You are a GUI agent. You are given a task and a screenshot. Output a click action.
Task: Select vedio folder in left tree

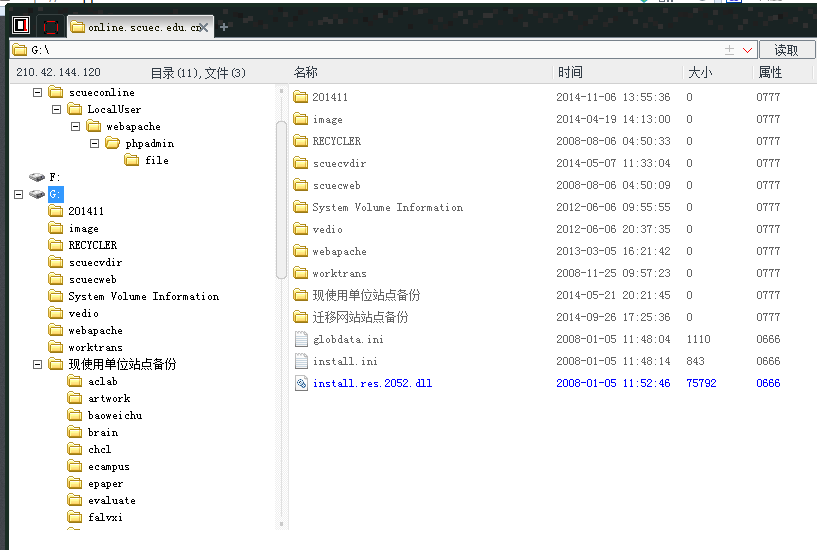(x=73, y=313)
